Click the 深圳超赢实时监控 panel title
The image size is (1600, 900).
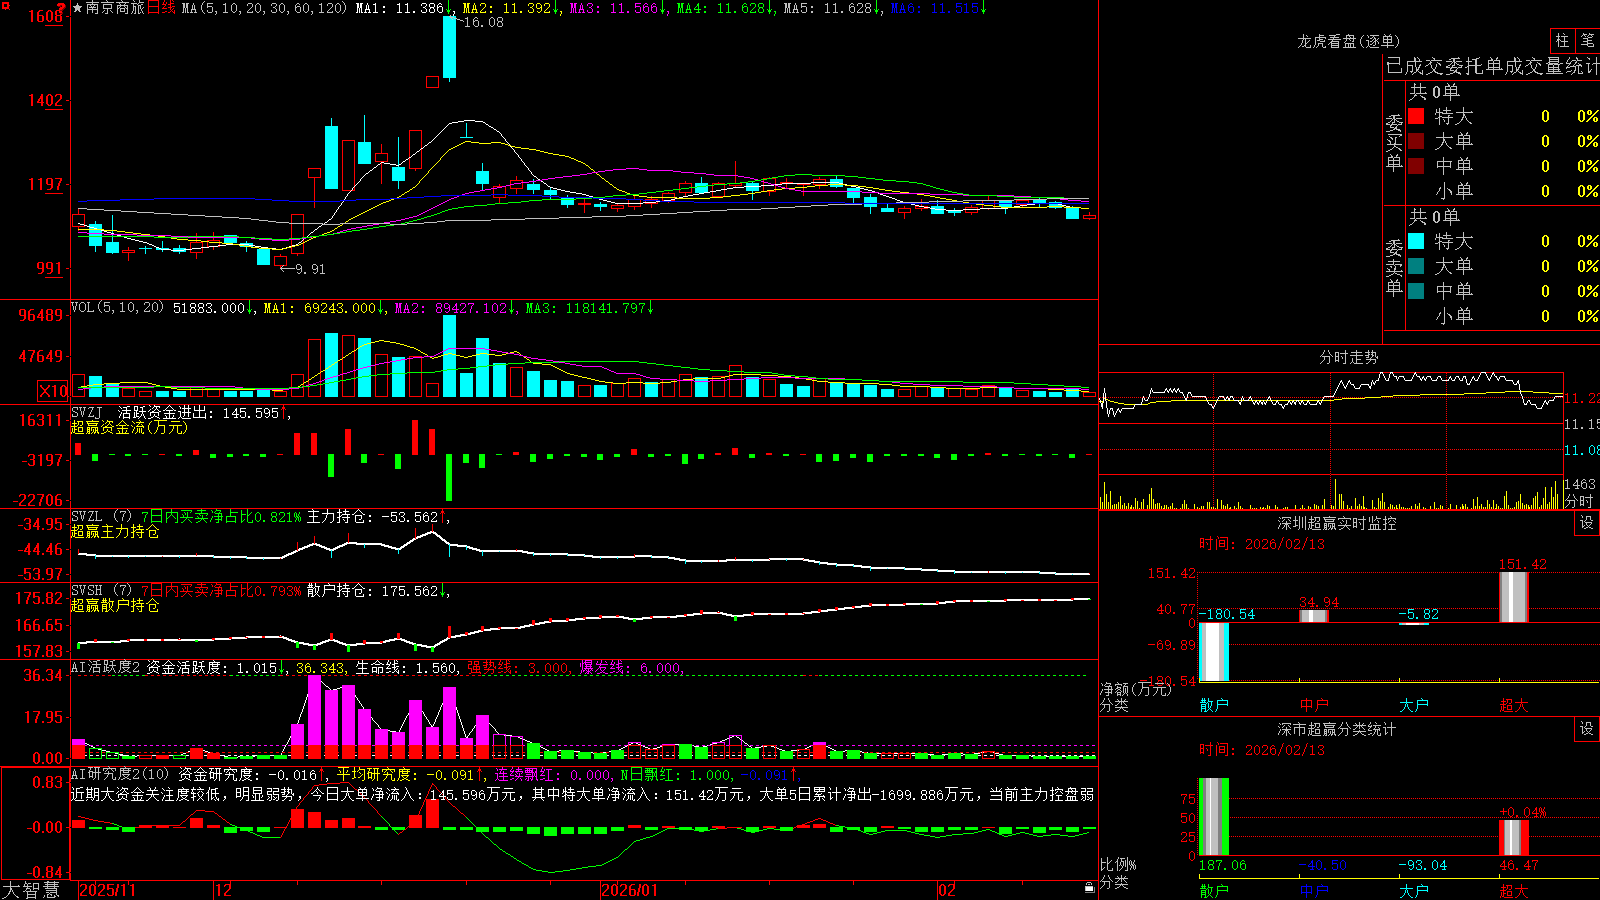tap(1337, 523)
